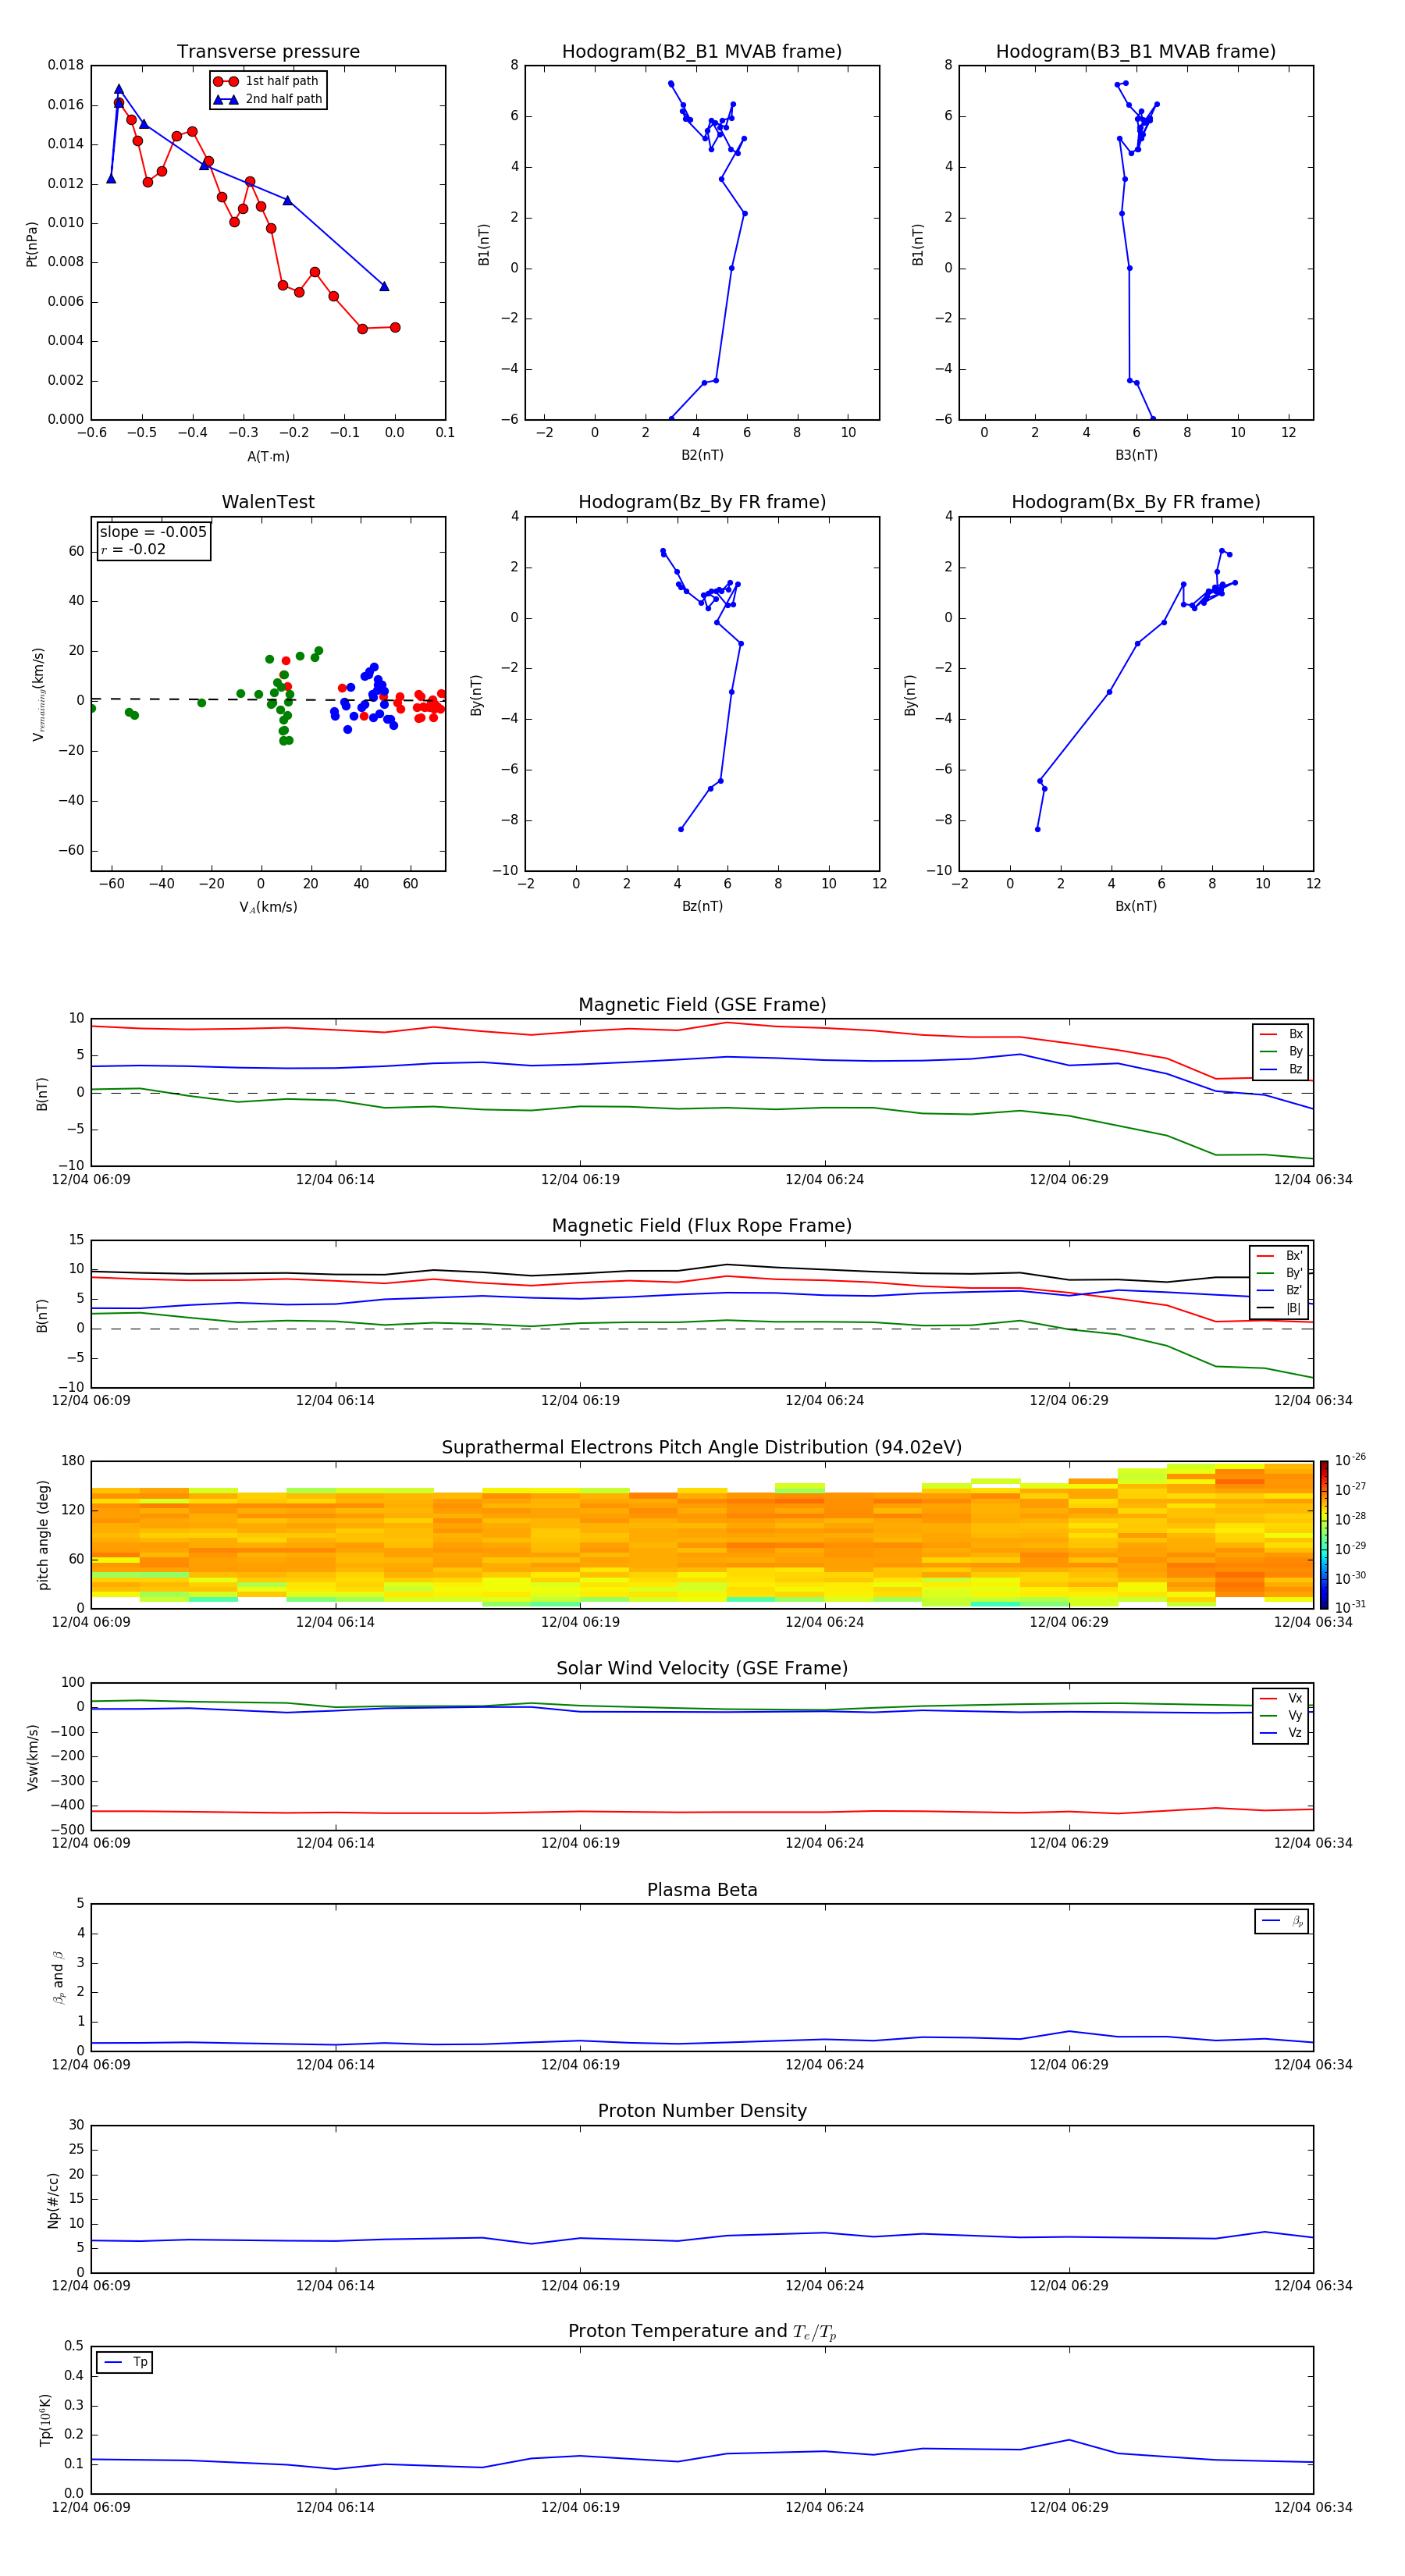Select the "Proton Temperature and Te/Tp" title
Screen dimensions: 1405x2576
pyautogui.click(x=702, y=2332)
